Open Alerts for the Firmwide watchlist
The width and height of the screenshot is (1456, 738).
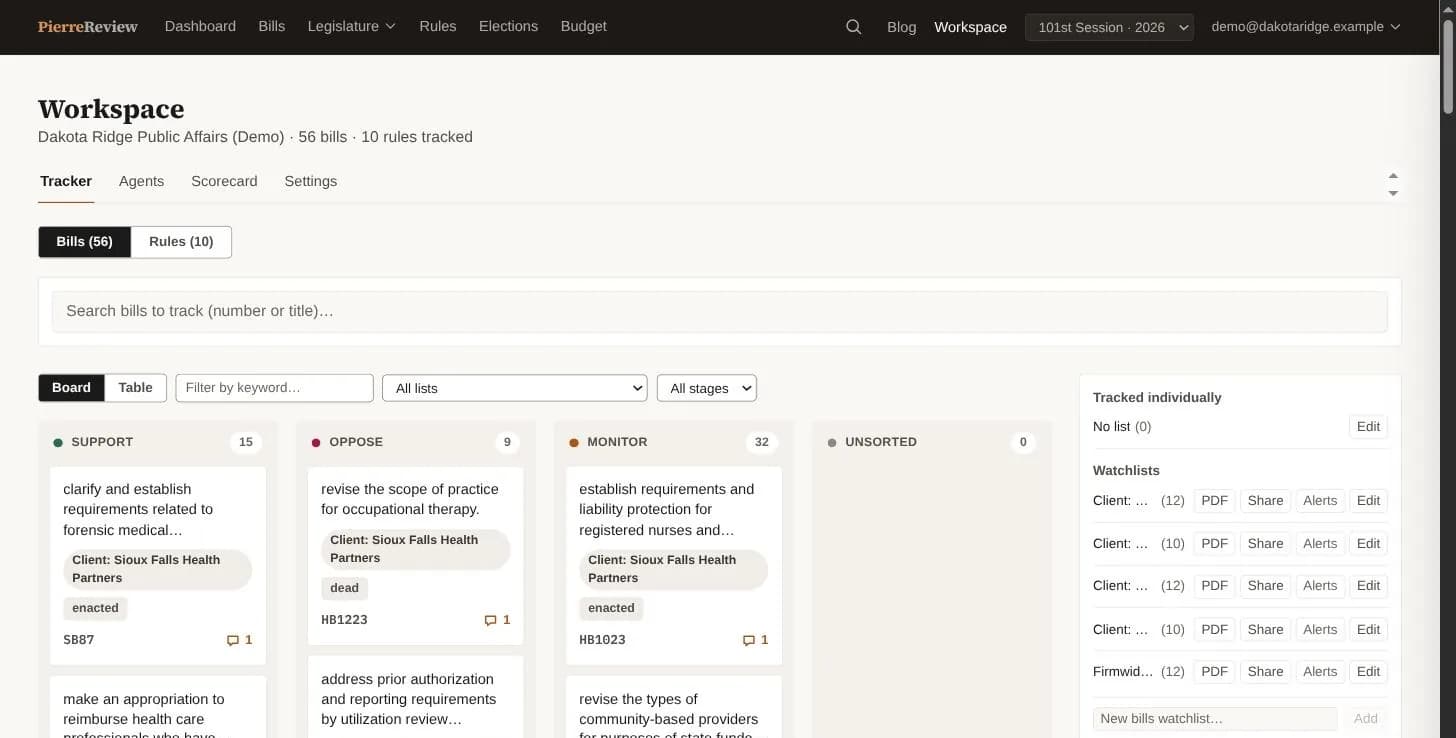click(1320, 672)
